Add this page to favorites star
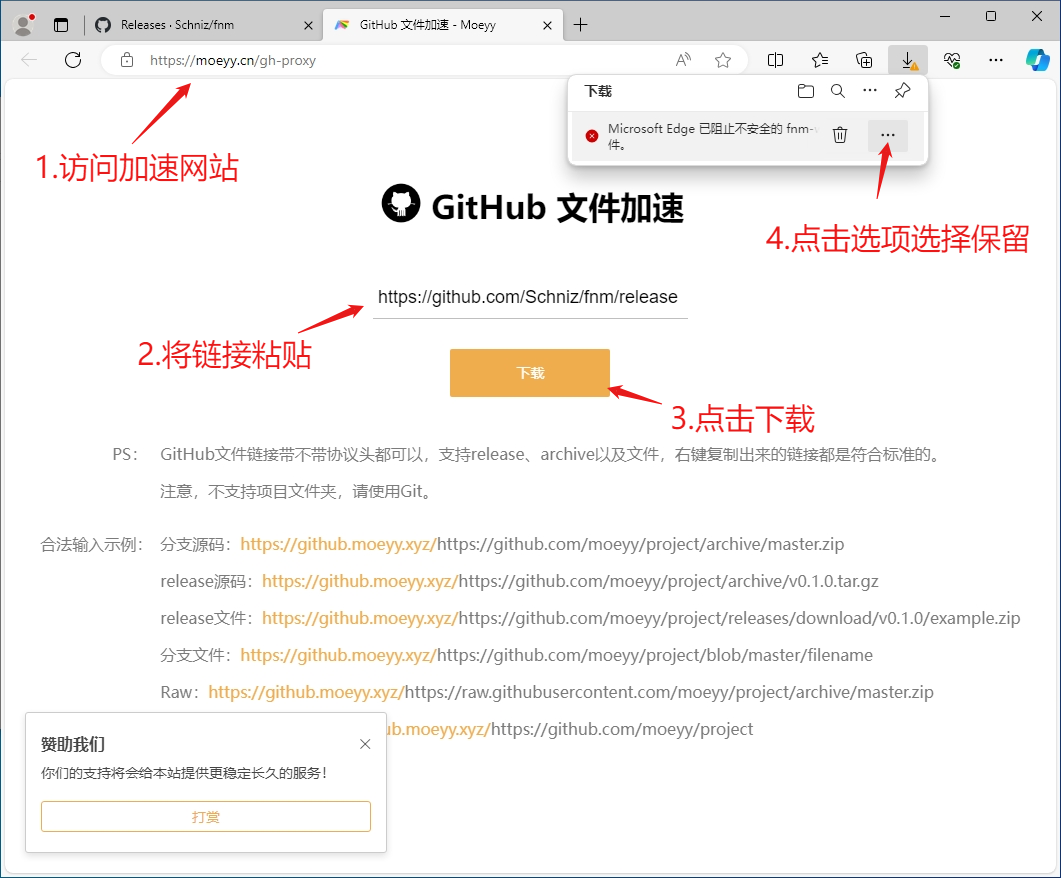Image resolution: width=1061 pixels, height=878 pixels. coord(723,60)
